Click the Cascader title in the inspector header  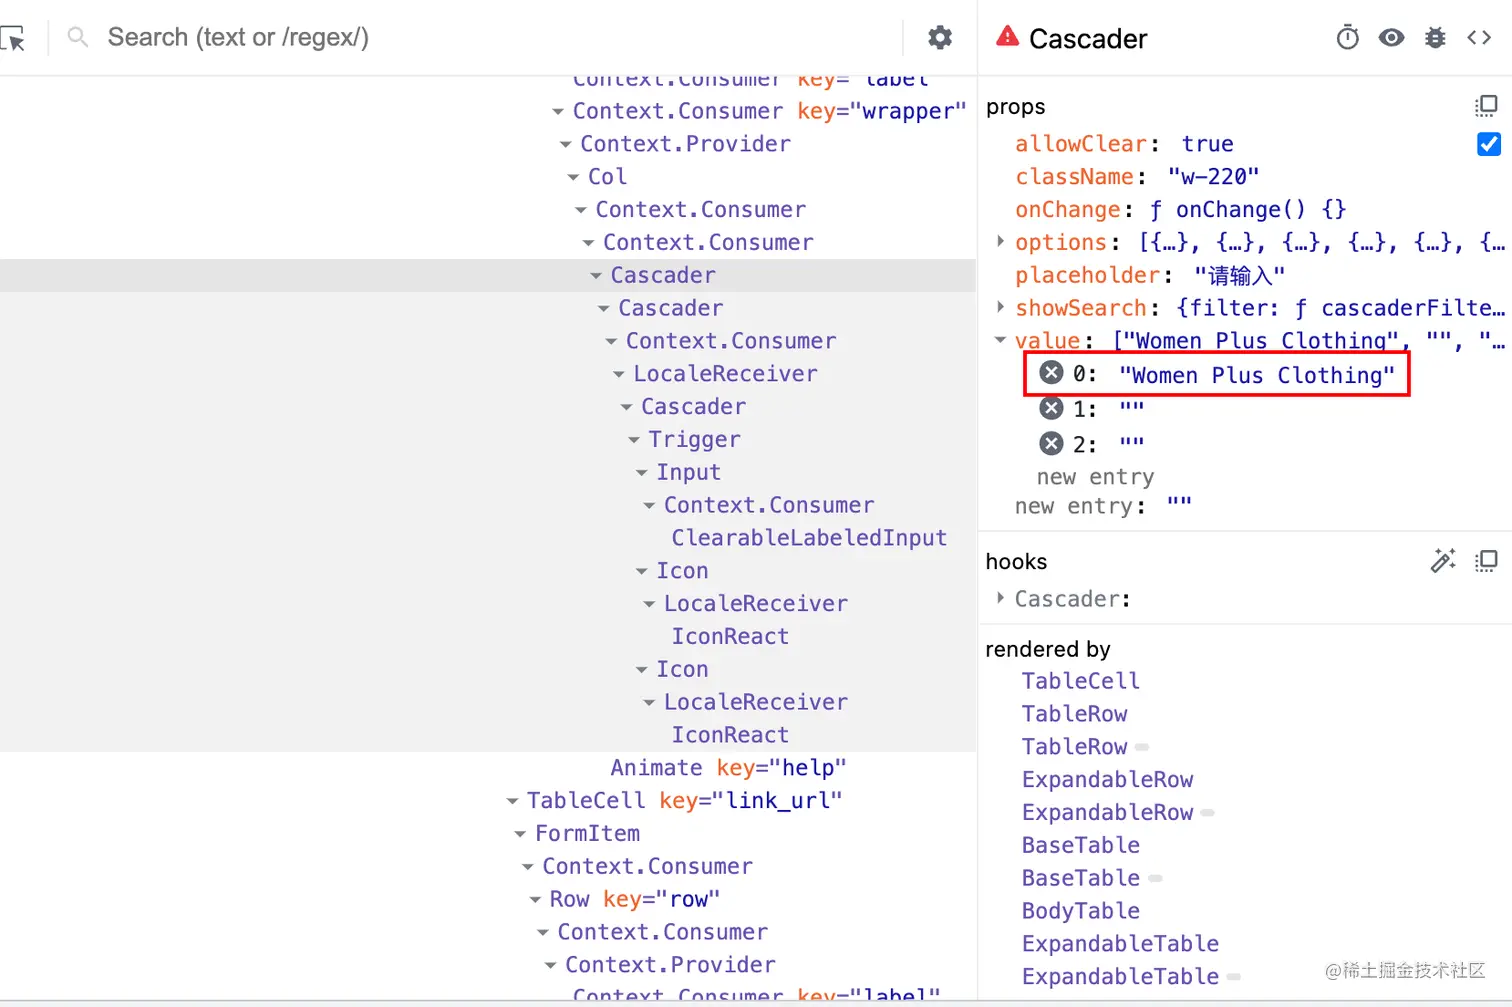click(x=1088, y=39)
